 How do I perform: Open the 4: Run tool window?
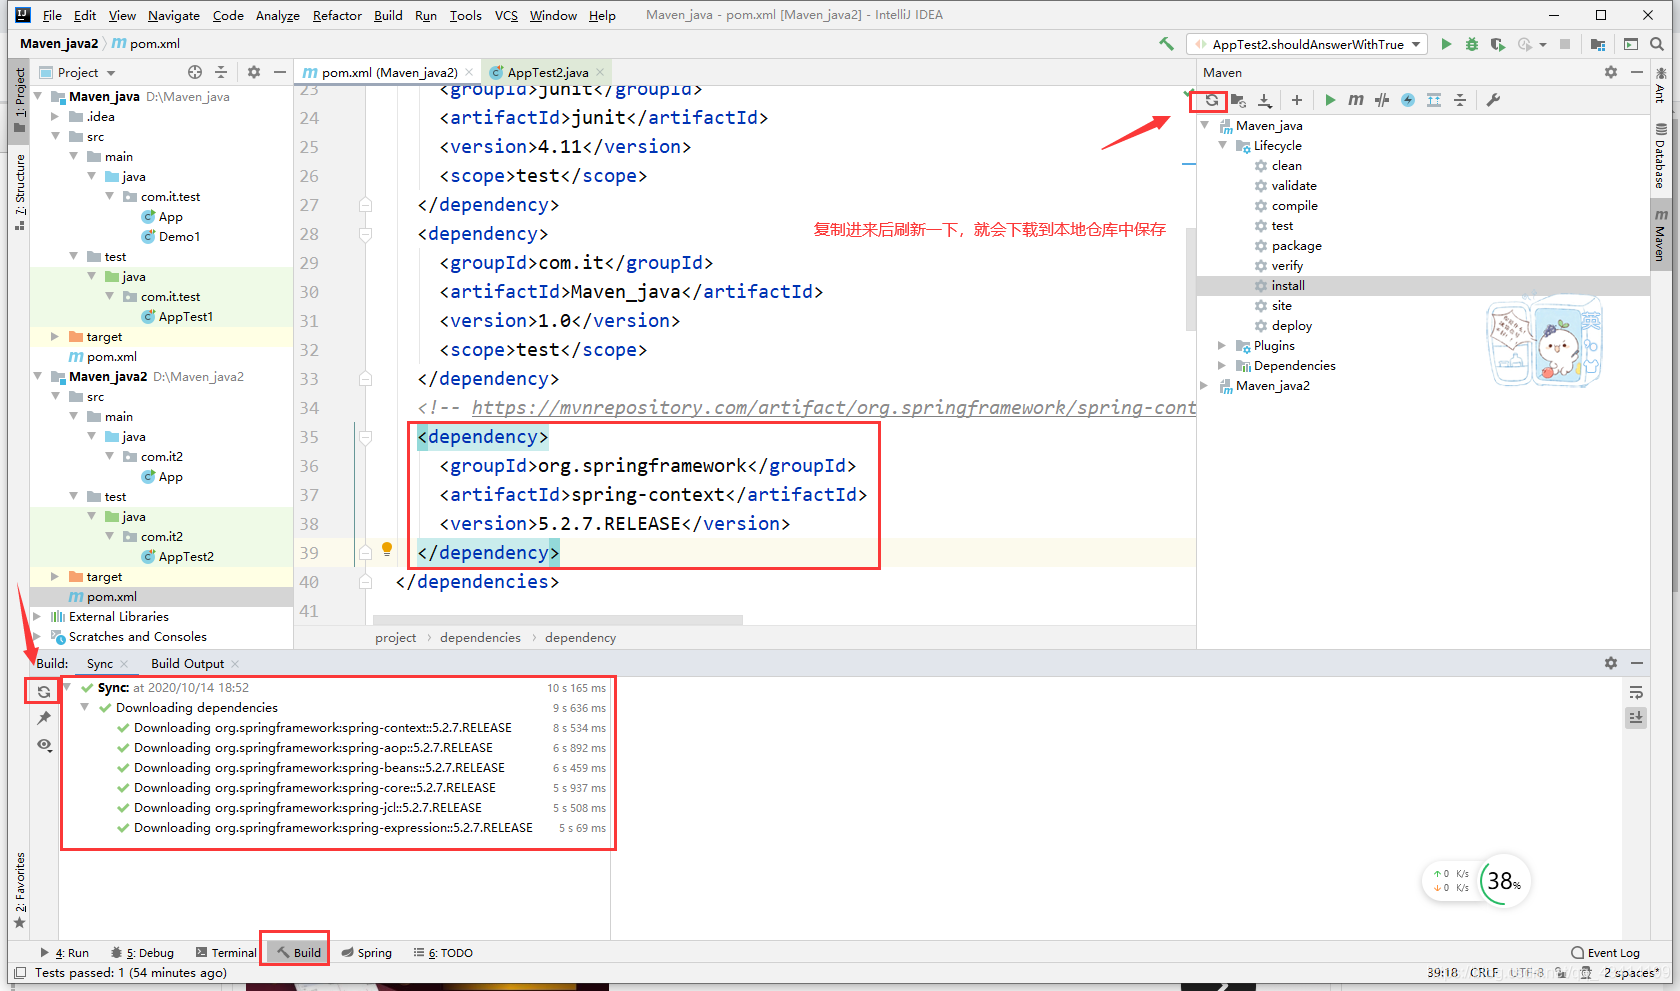tap(64, 953)
